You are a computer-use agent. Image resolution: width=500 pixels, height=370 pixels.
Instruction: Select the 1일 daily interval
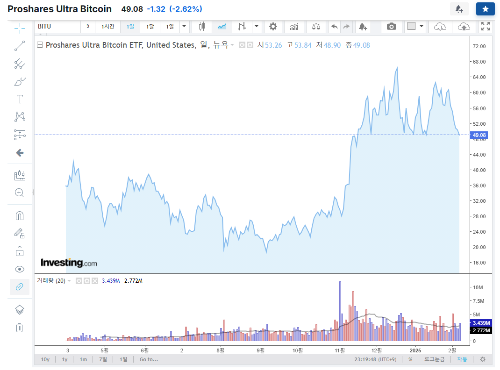coord(130,26)
